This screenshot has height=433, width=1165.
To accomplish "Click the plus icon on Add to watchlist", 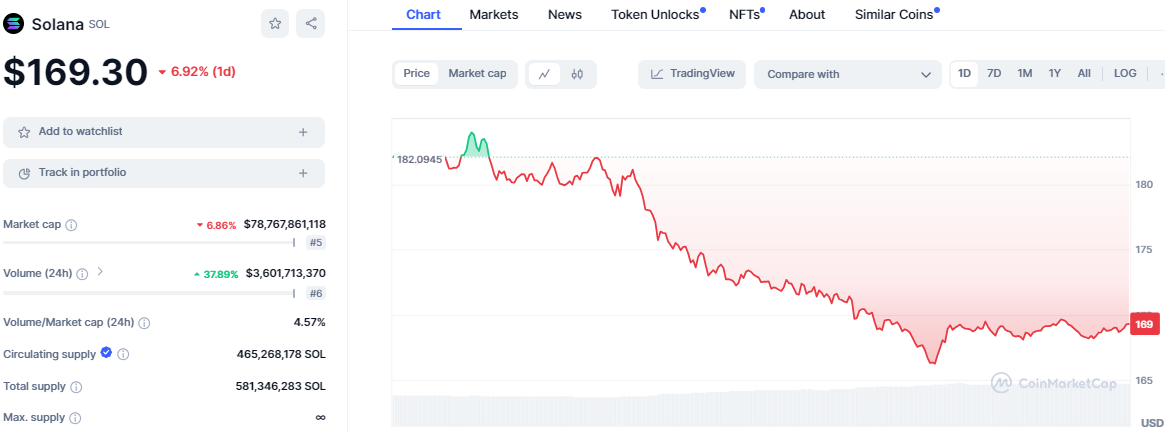I will [x=303, y=132].
